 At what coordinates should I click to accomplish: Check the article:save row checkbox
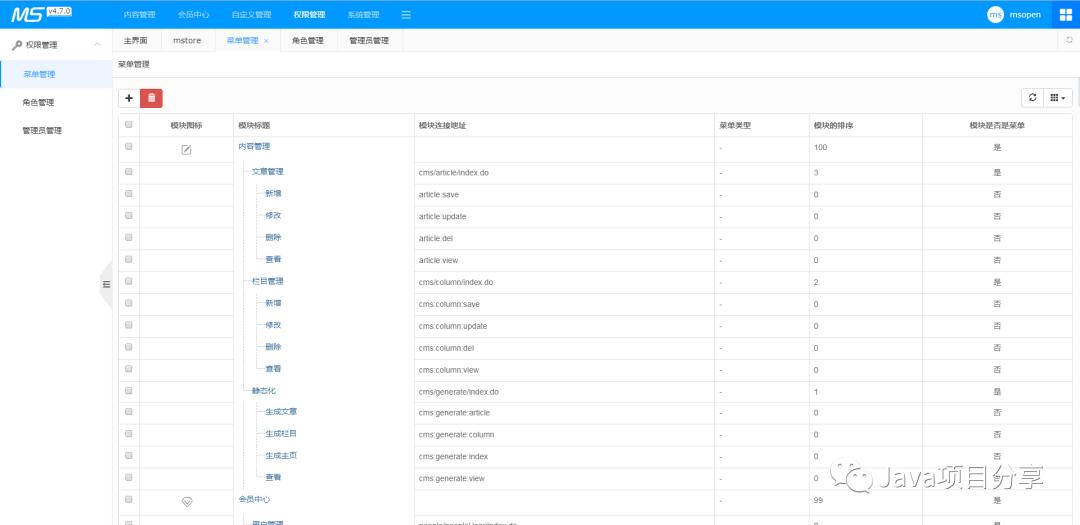(x=129, y=194)
